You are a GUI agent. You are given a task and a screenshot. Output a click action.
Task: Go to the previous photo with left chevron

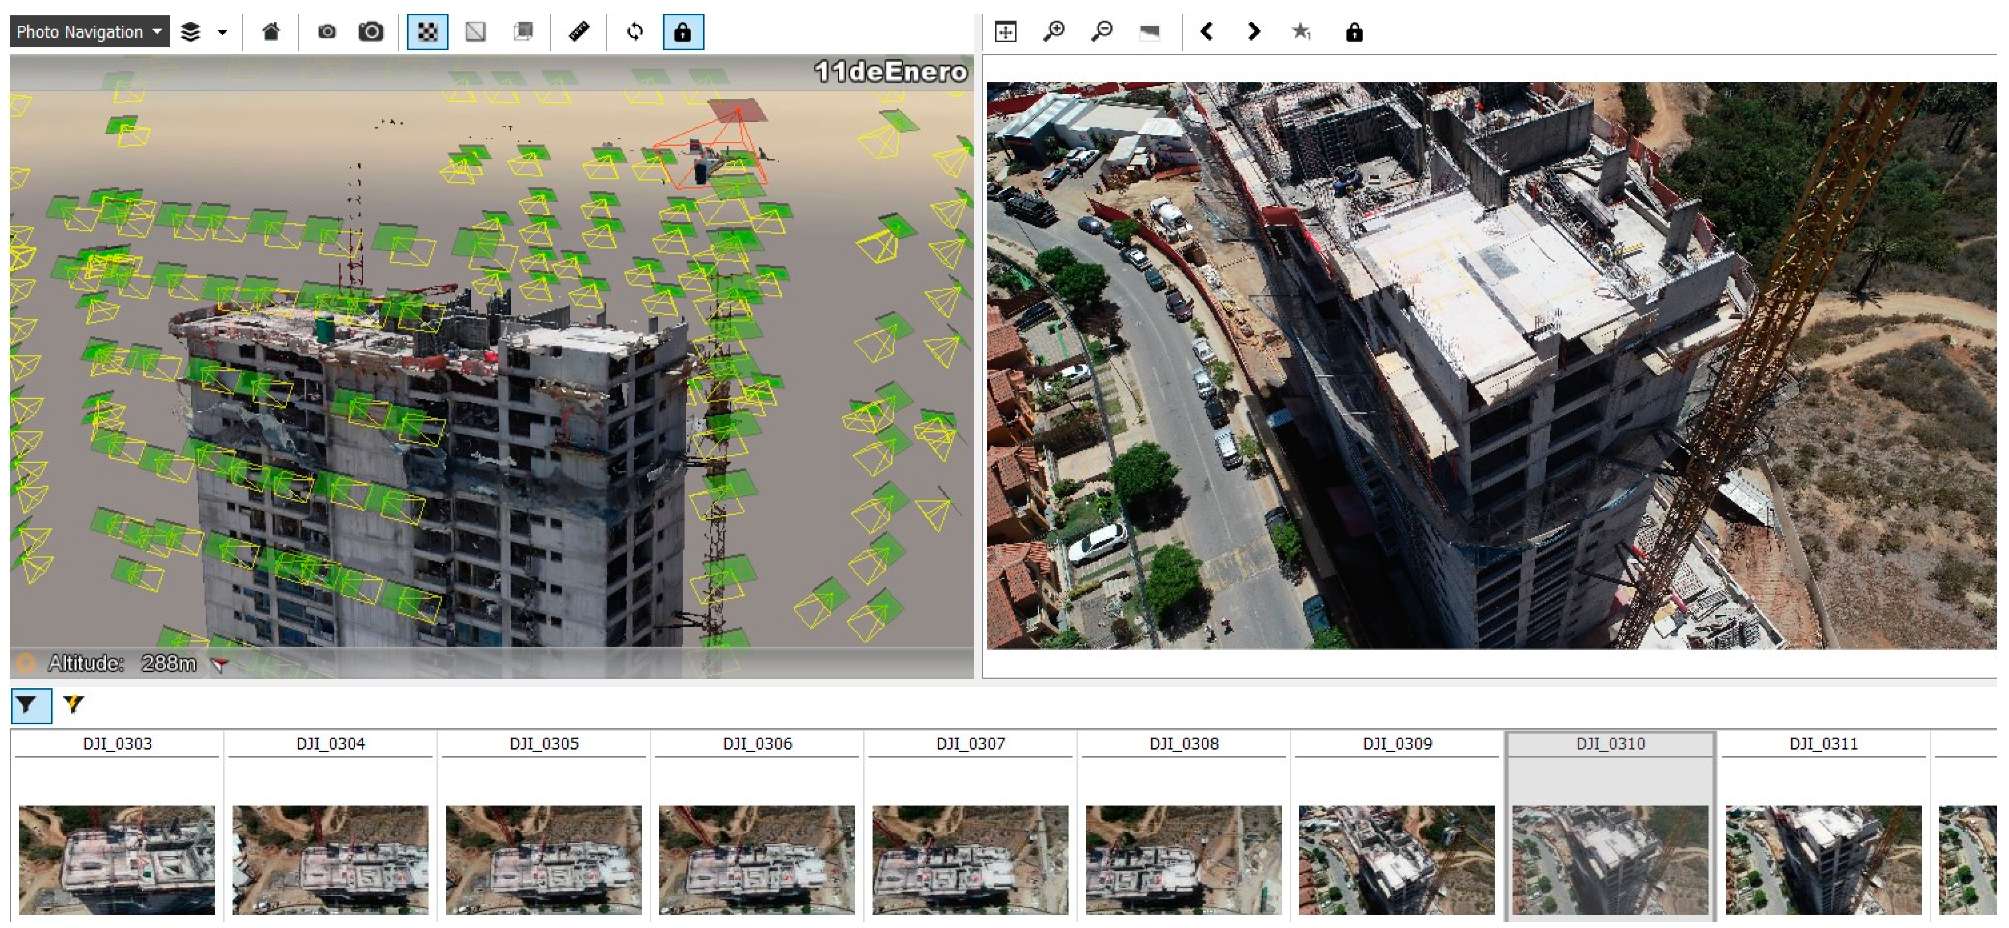[x=1207, y=32]
